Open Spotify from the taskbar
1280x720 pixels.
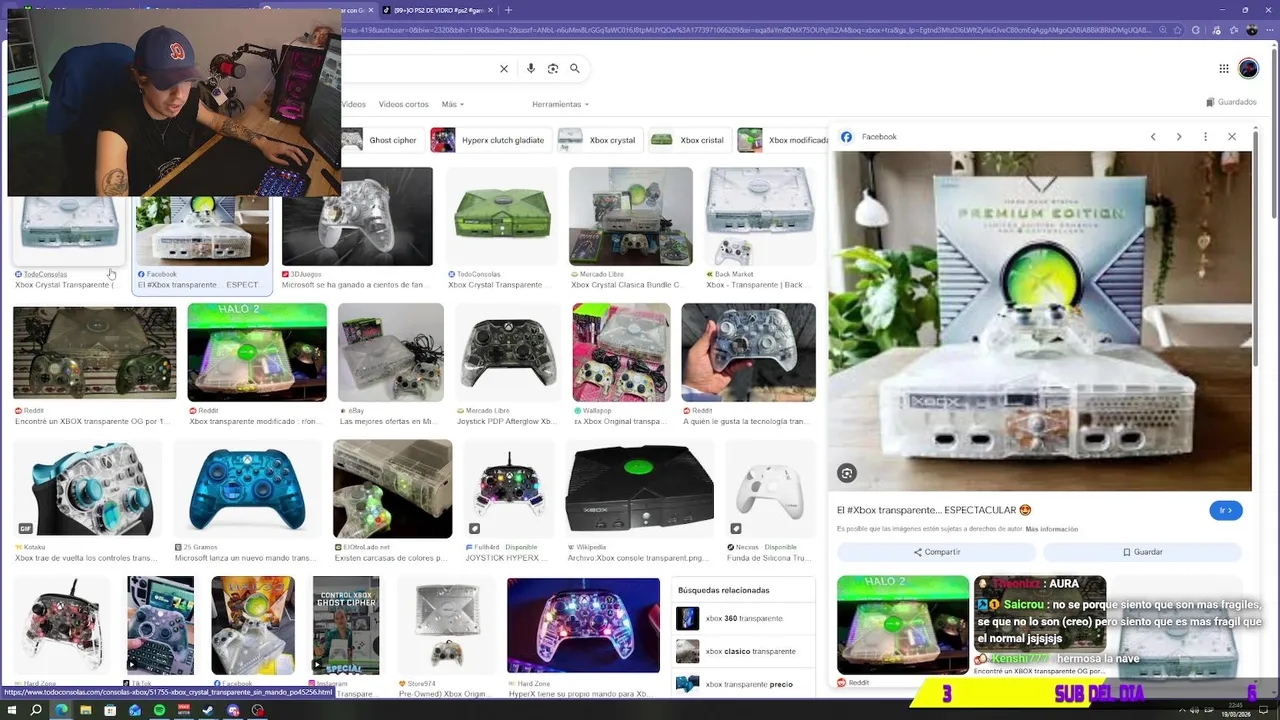[x=159, y=710]
